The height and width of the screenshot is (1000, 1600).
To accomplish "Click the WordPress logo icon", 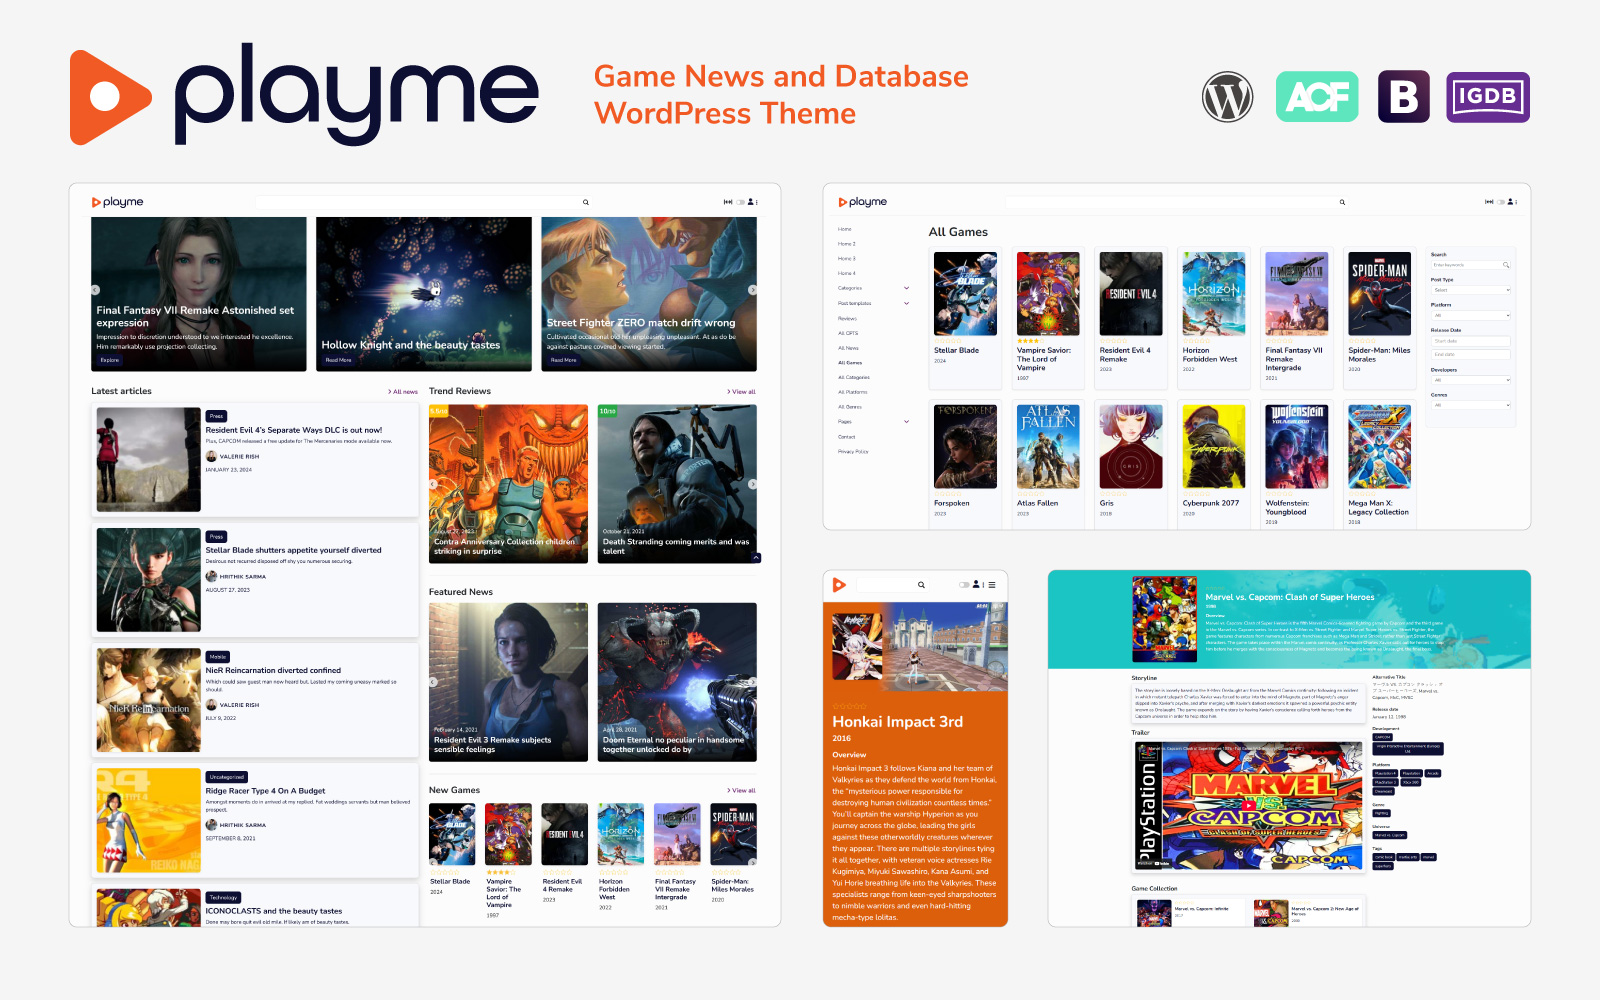I will pyautogui.click(x=1227, y=97).
